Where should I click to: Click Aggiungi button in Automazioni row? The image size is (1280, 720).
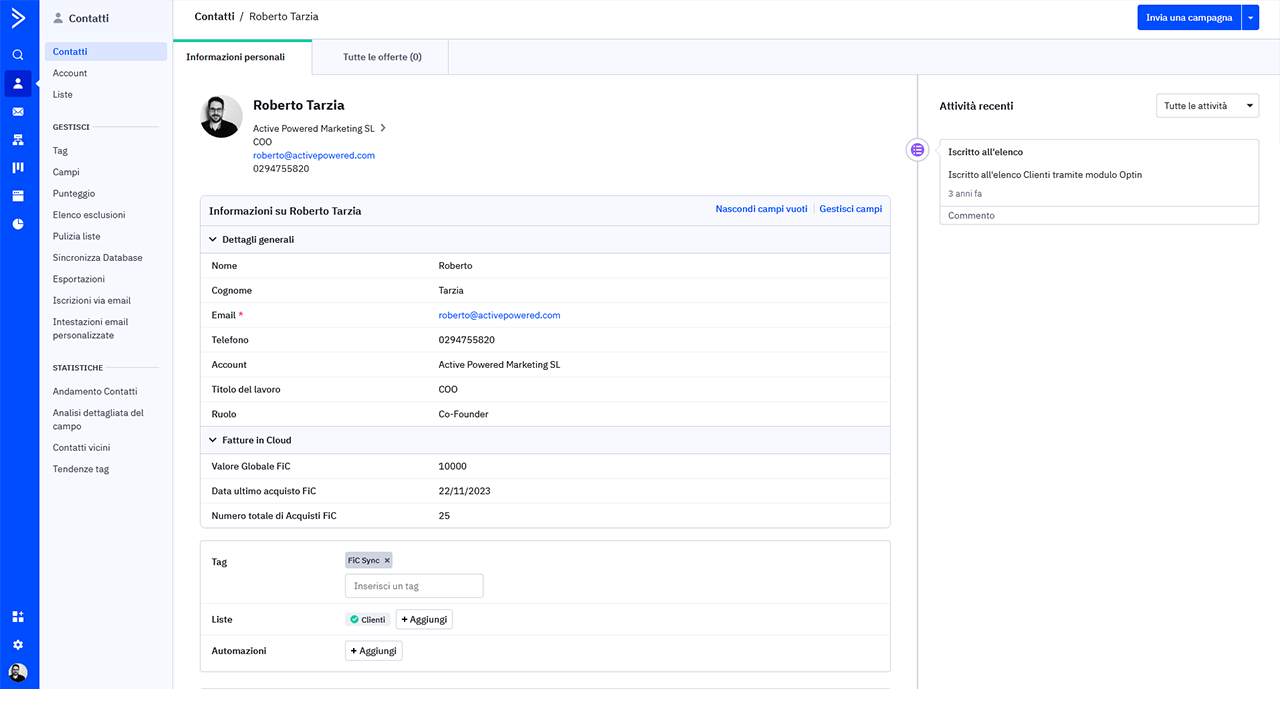[x=373, y=651]
